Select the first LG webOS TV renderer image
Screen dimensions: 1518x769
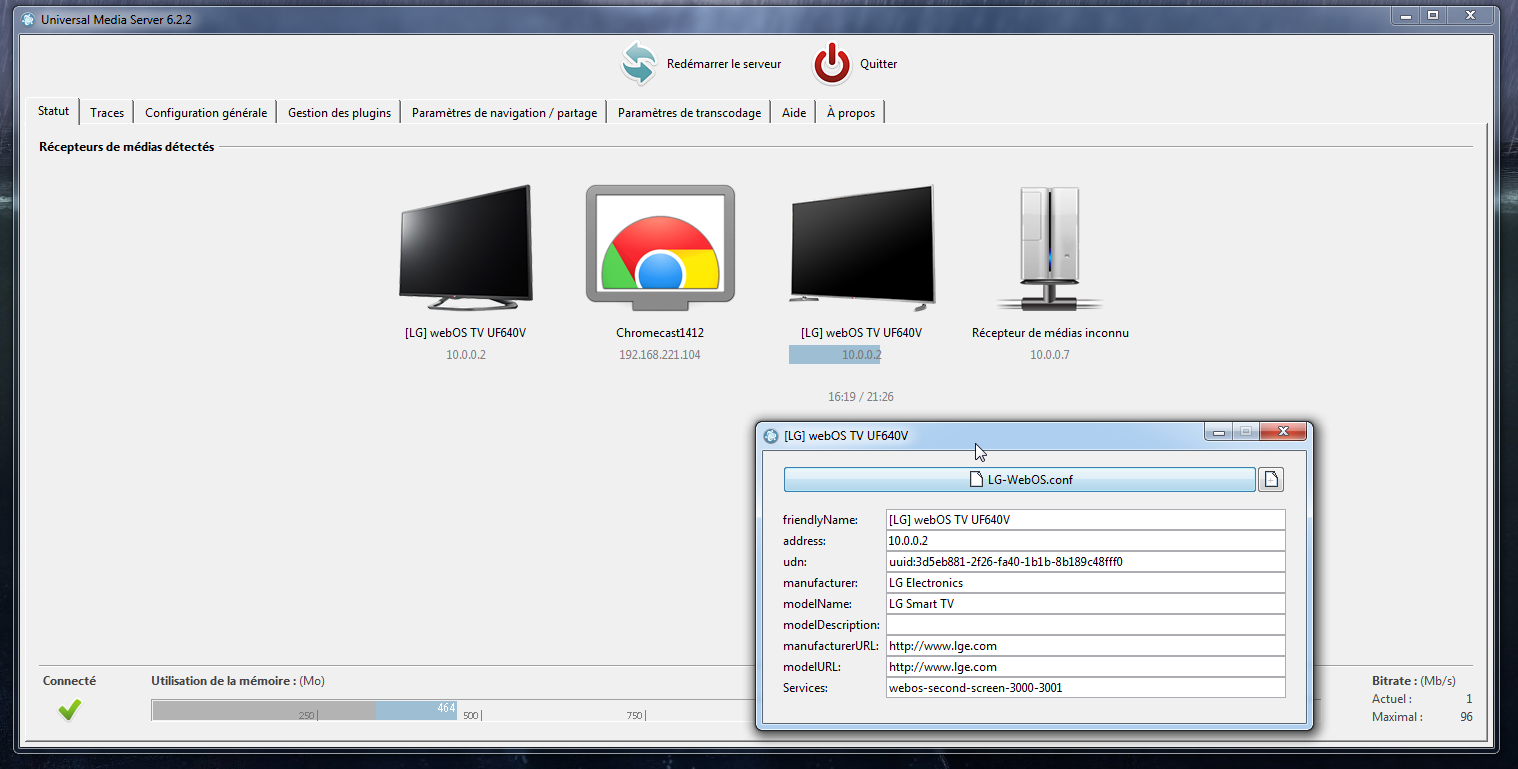click(465, 246)
